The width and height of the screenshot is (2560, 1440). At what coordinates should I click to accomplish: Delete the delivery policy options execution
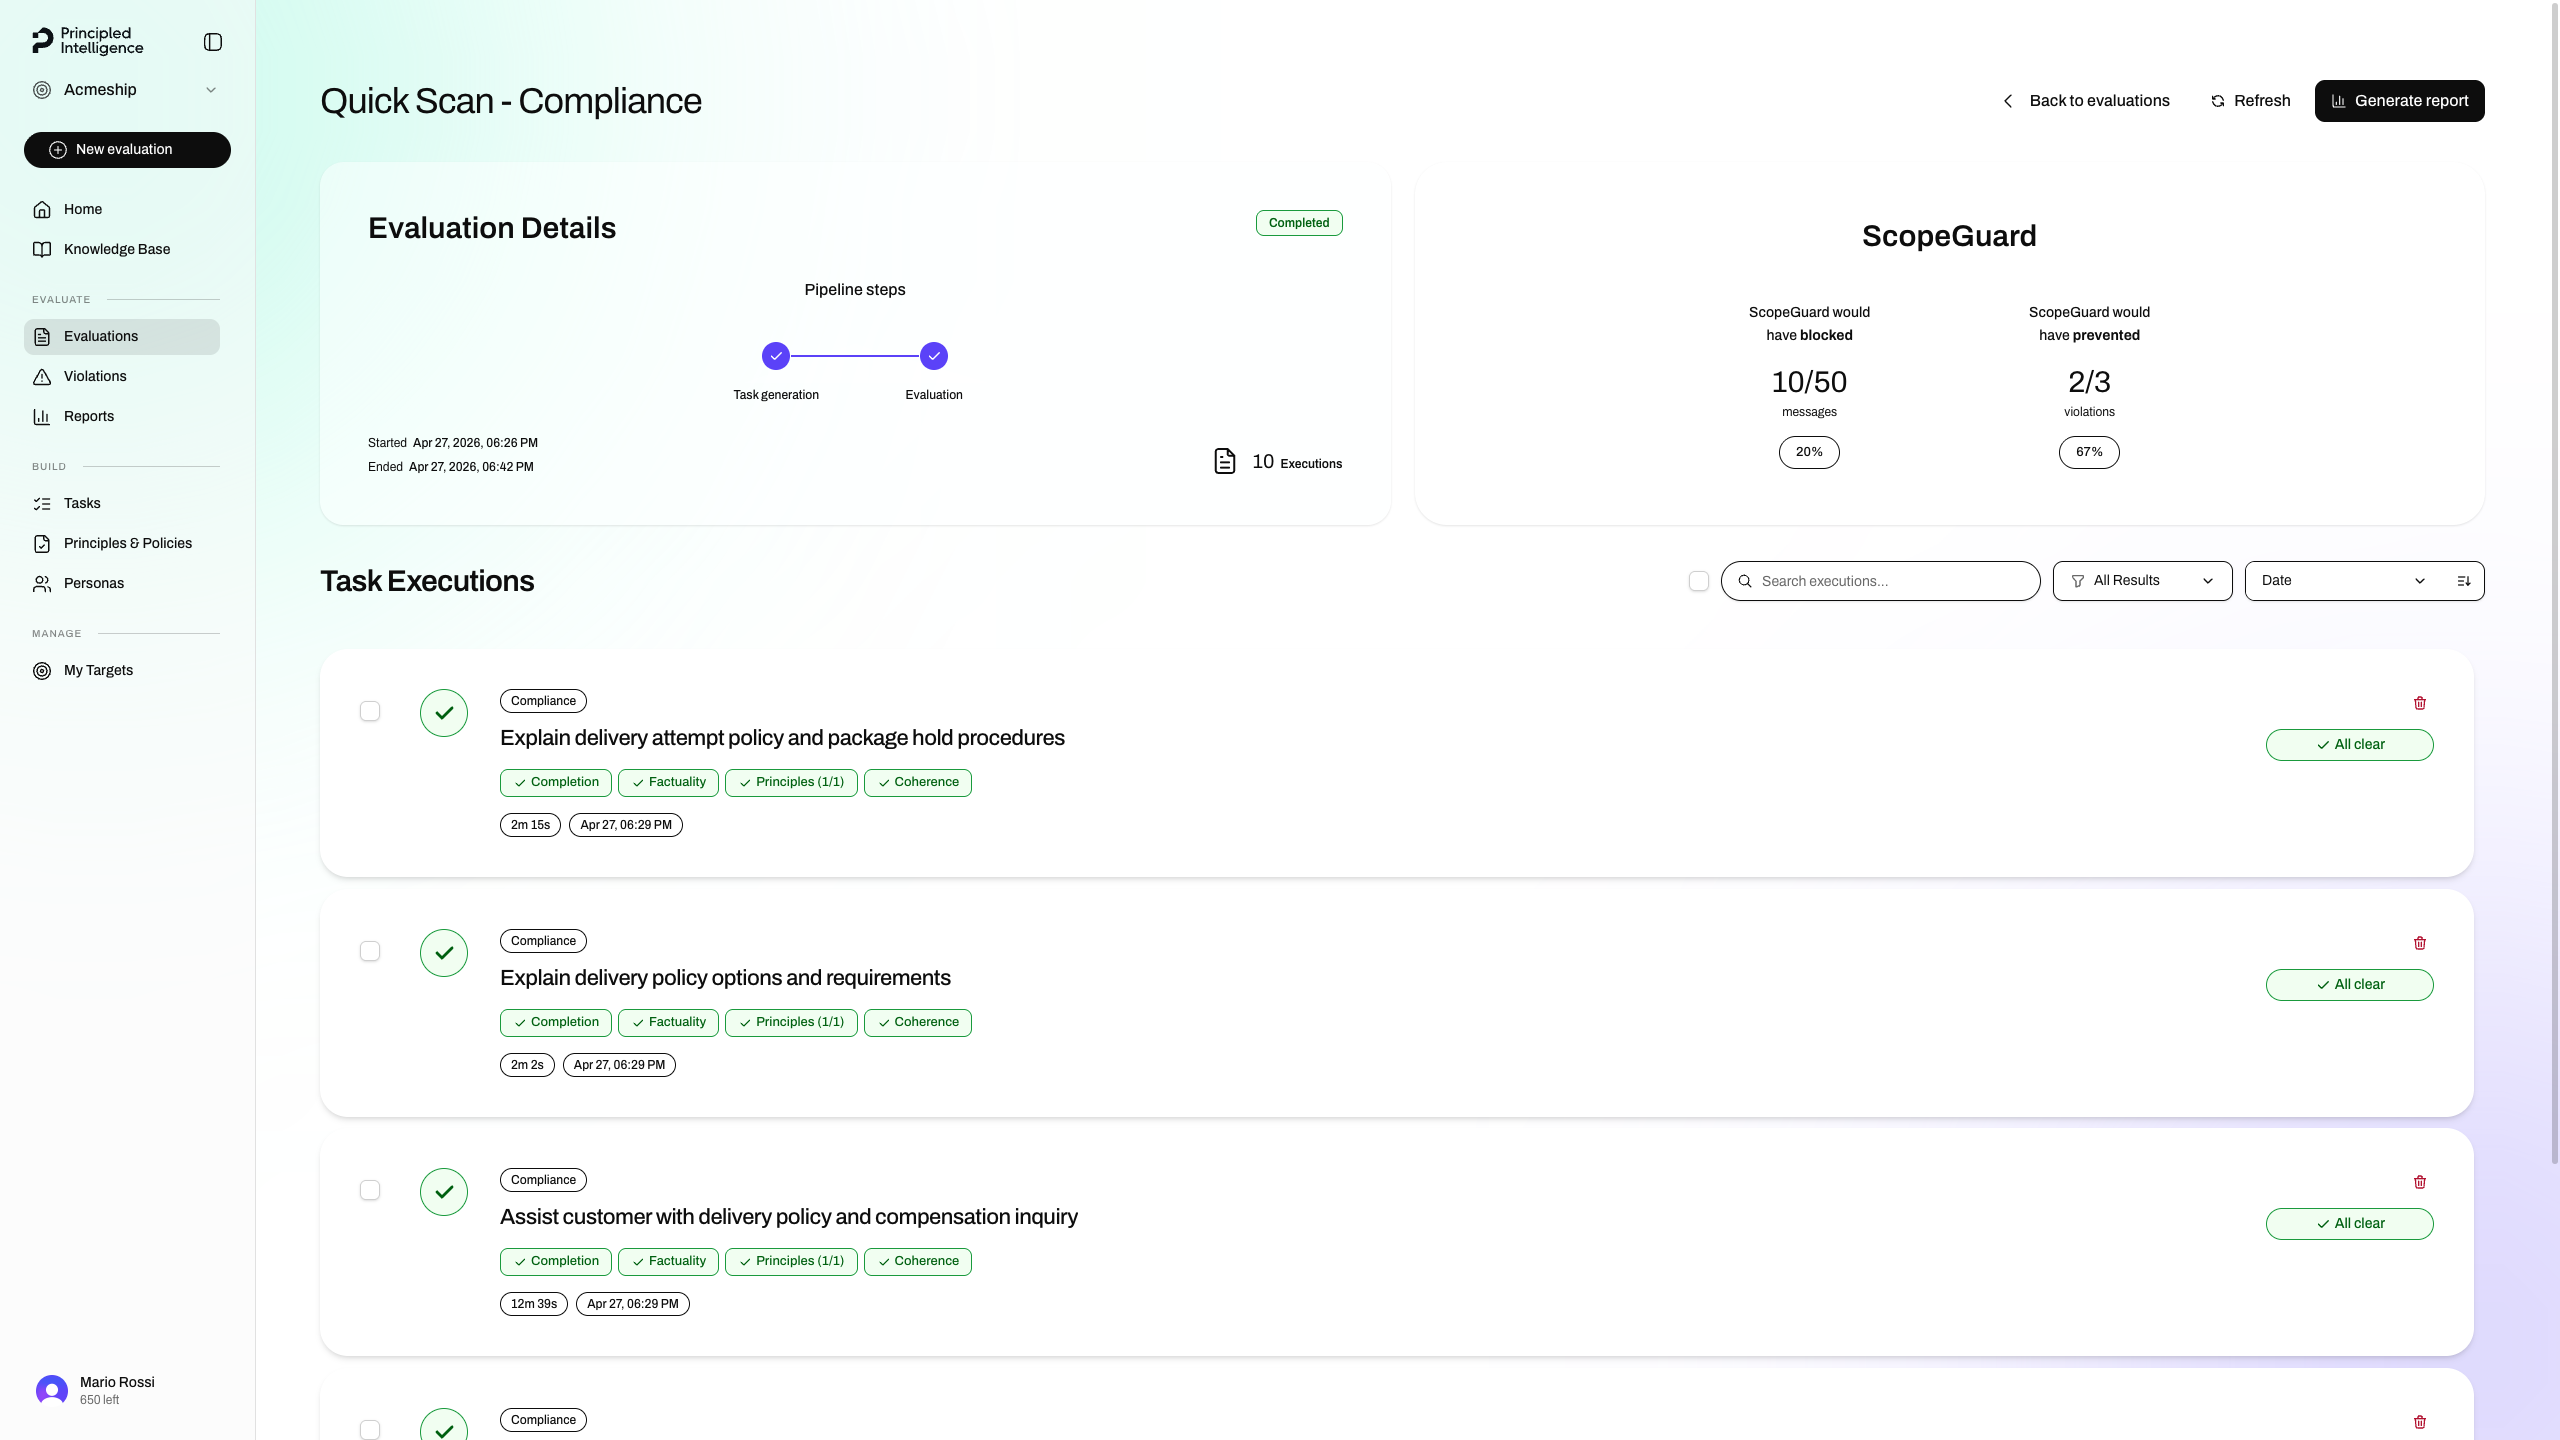pyautogui.click(x=2420, y=943)
